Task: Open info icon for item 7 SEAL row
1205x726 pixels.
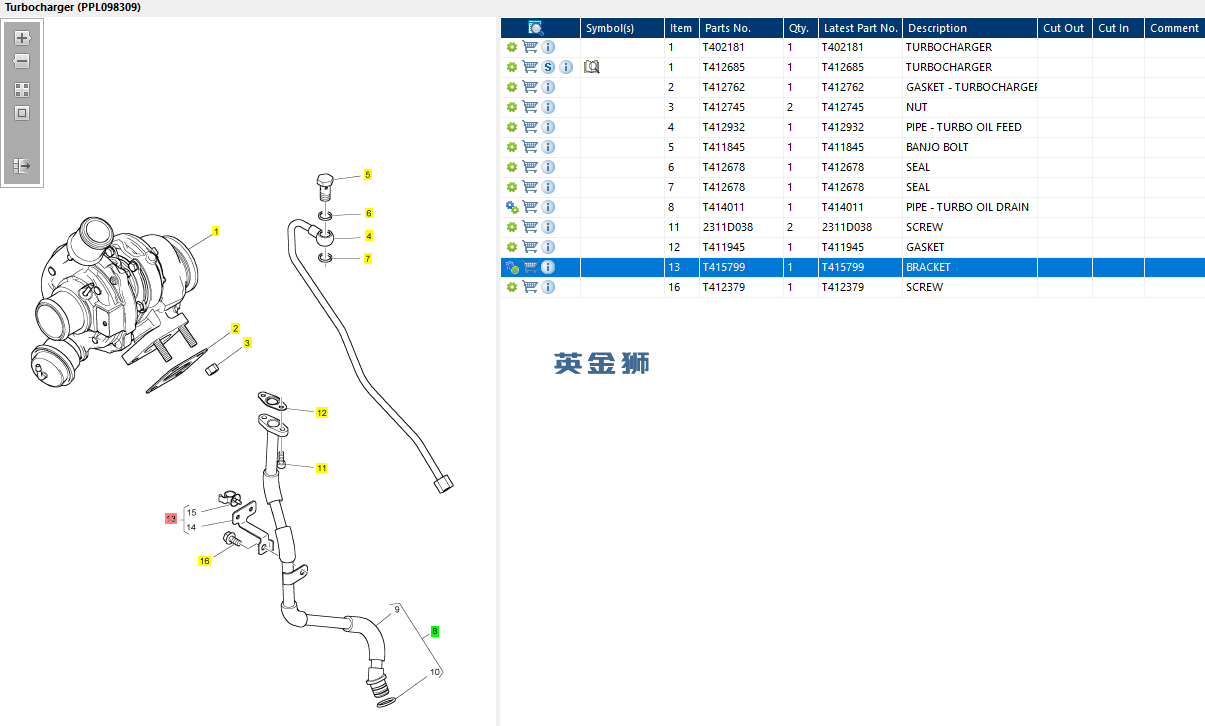Action: click(x=548, y=187)
